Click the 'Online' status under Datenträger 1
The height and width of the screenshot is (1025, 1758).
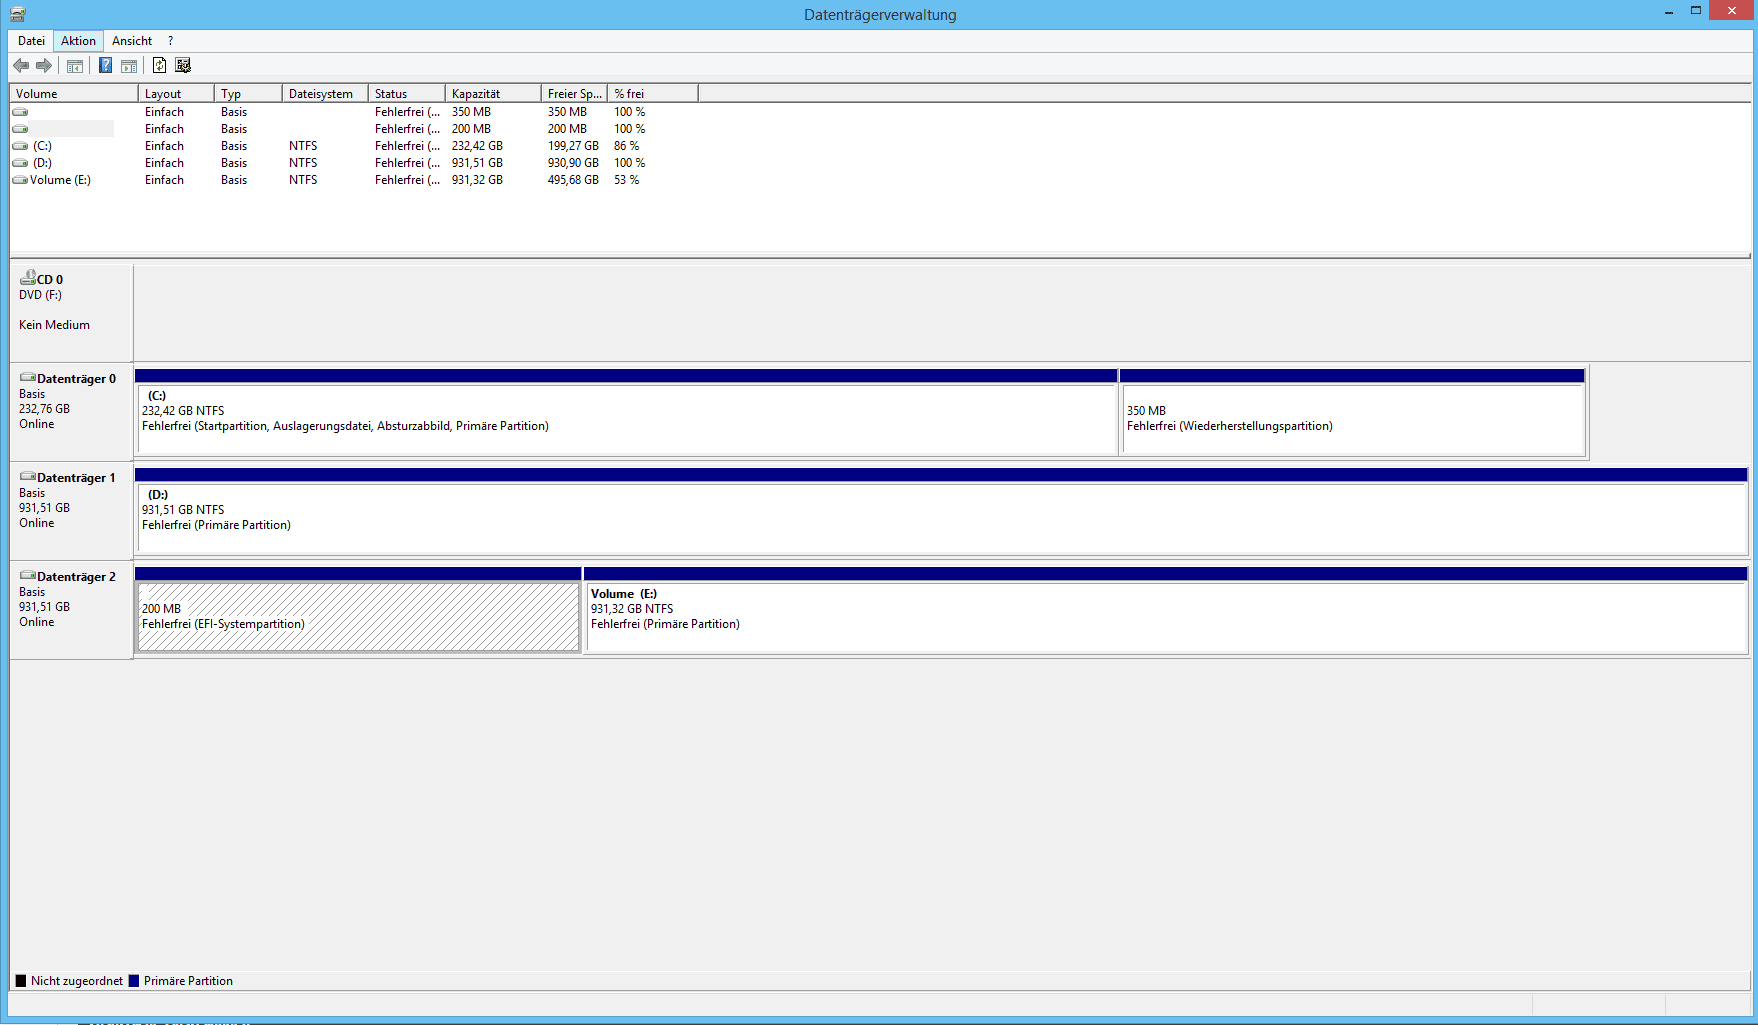[x=37, y=523]
